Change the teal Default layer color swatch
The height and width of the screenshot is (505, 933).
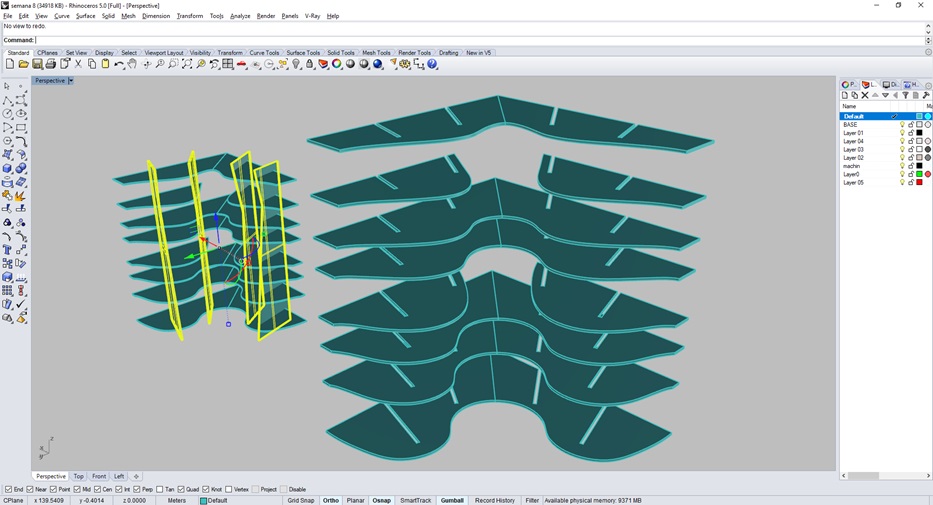(919, 116)
